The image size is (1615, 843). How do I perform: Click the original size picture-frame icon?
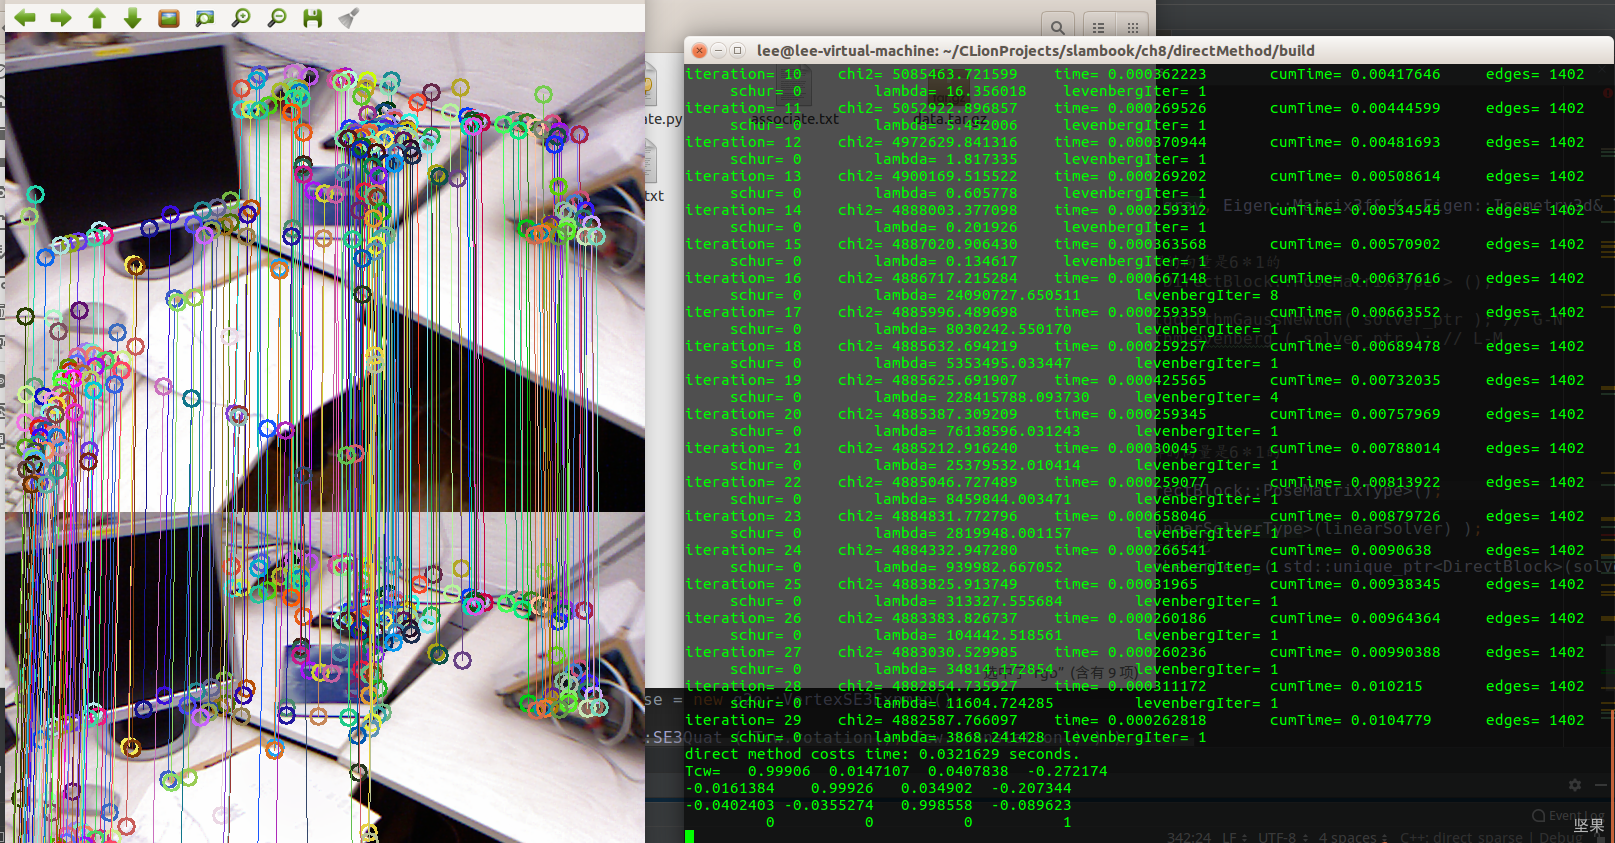(169, 18)
